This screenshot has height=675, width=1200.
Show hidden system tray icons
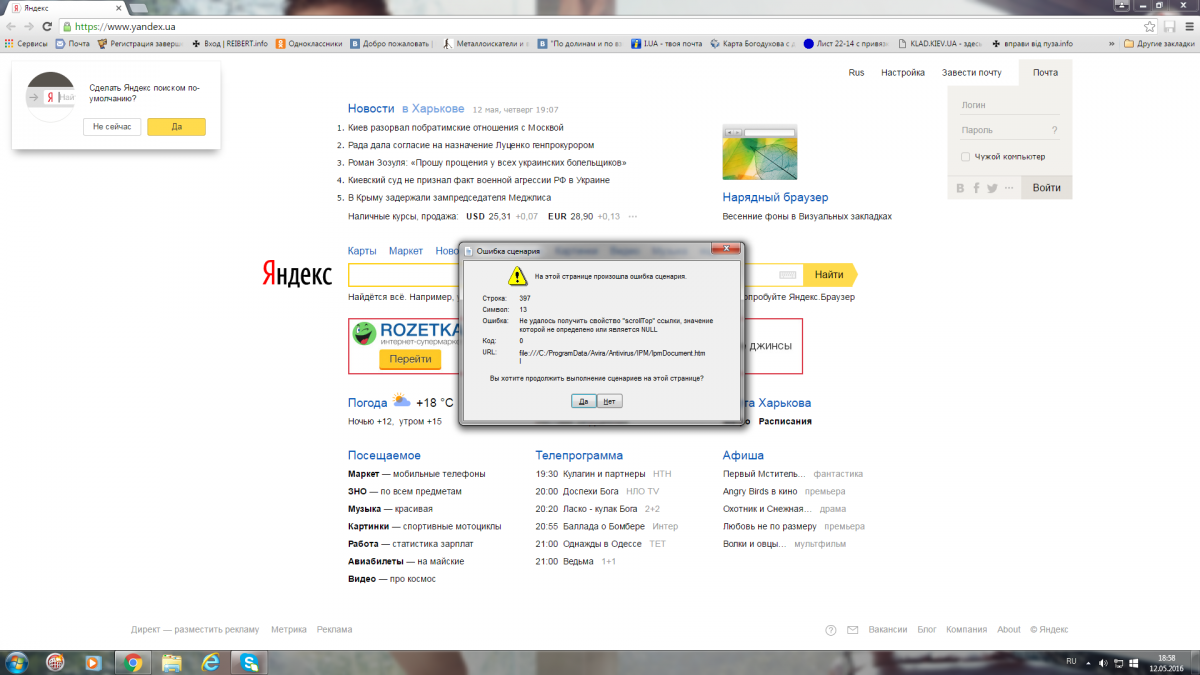(x=1090, y=662)
